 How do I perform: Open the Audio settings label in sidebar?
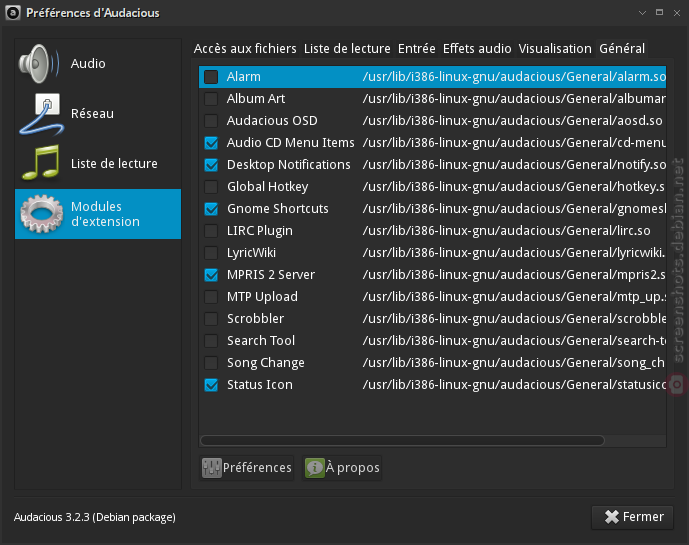point(88,64)
